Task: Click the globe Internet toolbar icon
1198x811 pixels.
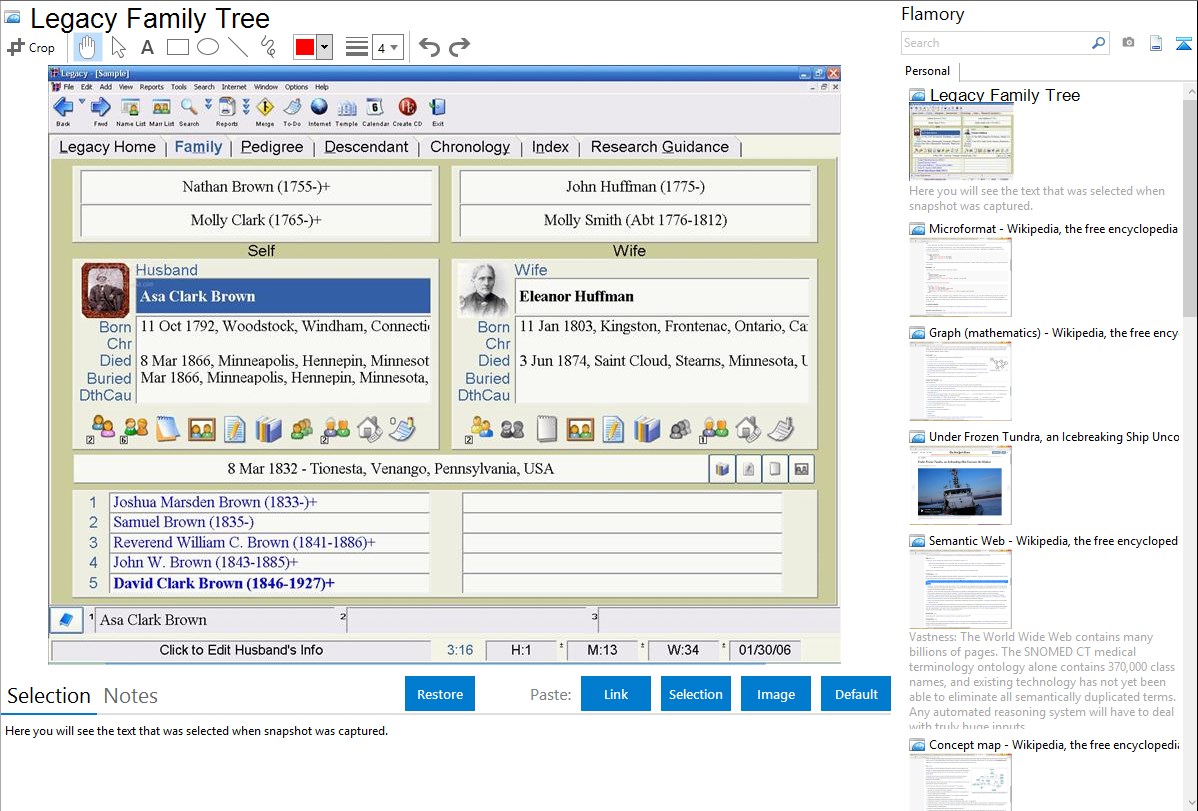Action: point(319,111)
